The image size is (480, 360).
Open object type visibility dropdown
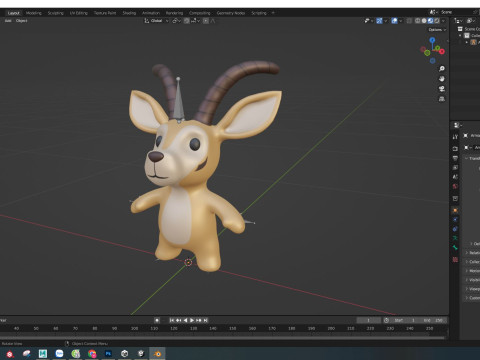click(x=368, y=21)
